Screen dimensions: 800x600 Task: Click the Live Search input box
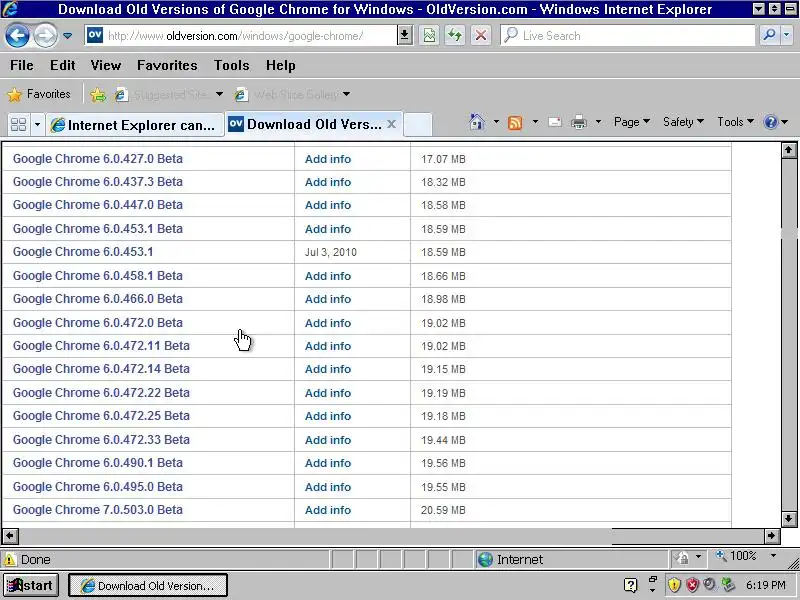click(x=628, y=36)
